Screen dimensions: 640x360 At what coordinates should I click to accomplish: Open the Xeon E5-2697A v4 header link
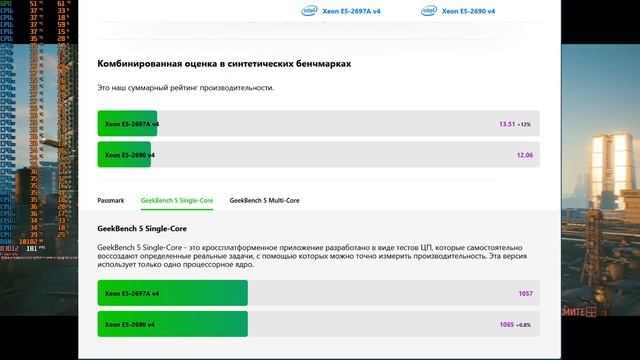coord(351,11)
